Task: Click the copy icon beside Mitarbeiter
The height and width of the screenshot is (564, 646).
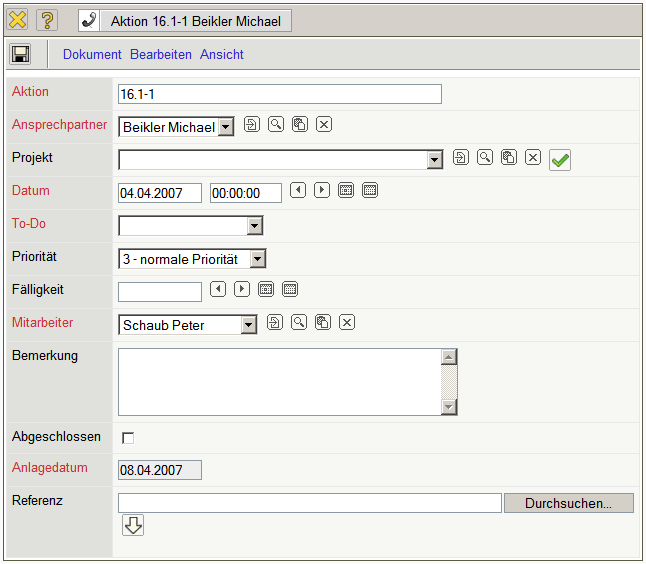Action: 323,322
